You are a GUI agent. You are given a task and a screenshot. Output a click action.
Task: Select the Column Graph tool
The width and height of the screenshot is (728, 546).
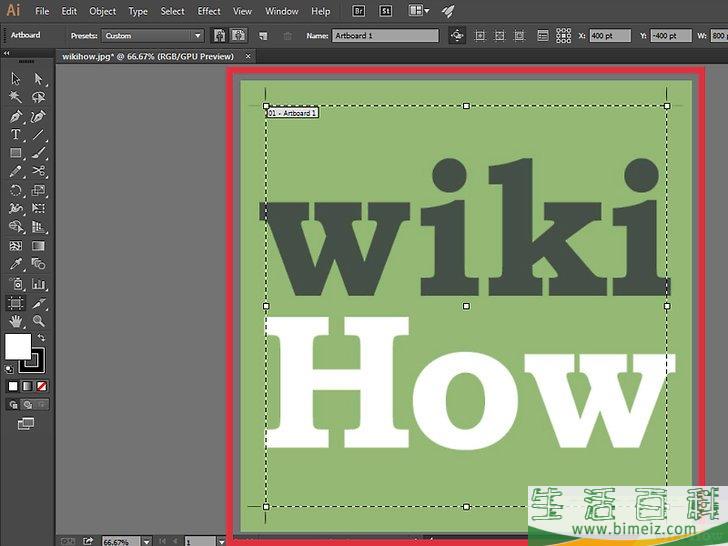(x=39, y=284)
